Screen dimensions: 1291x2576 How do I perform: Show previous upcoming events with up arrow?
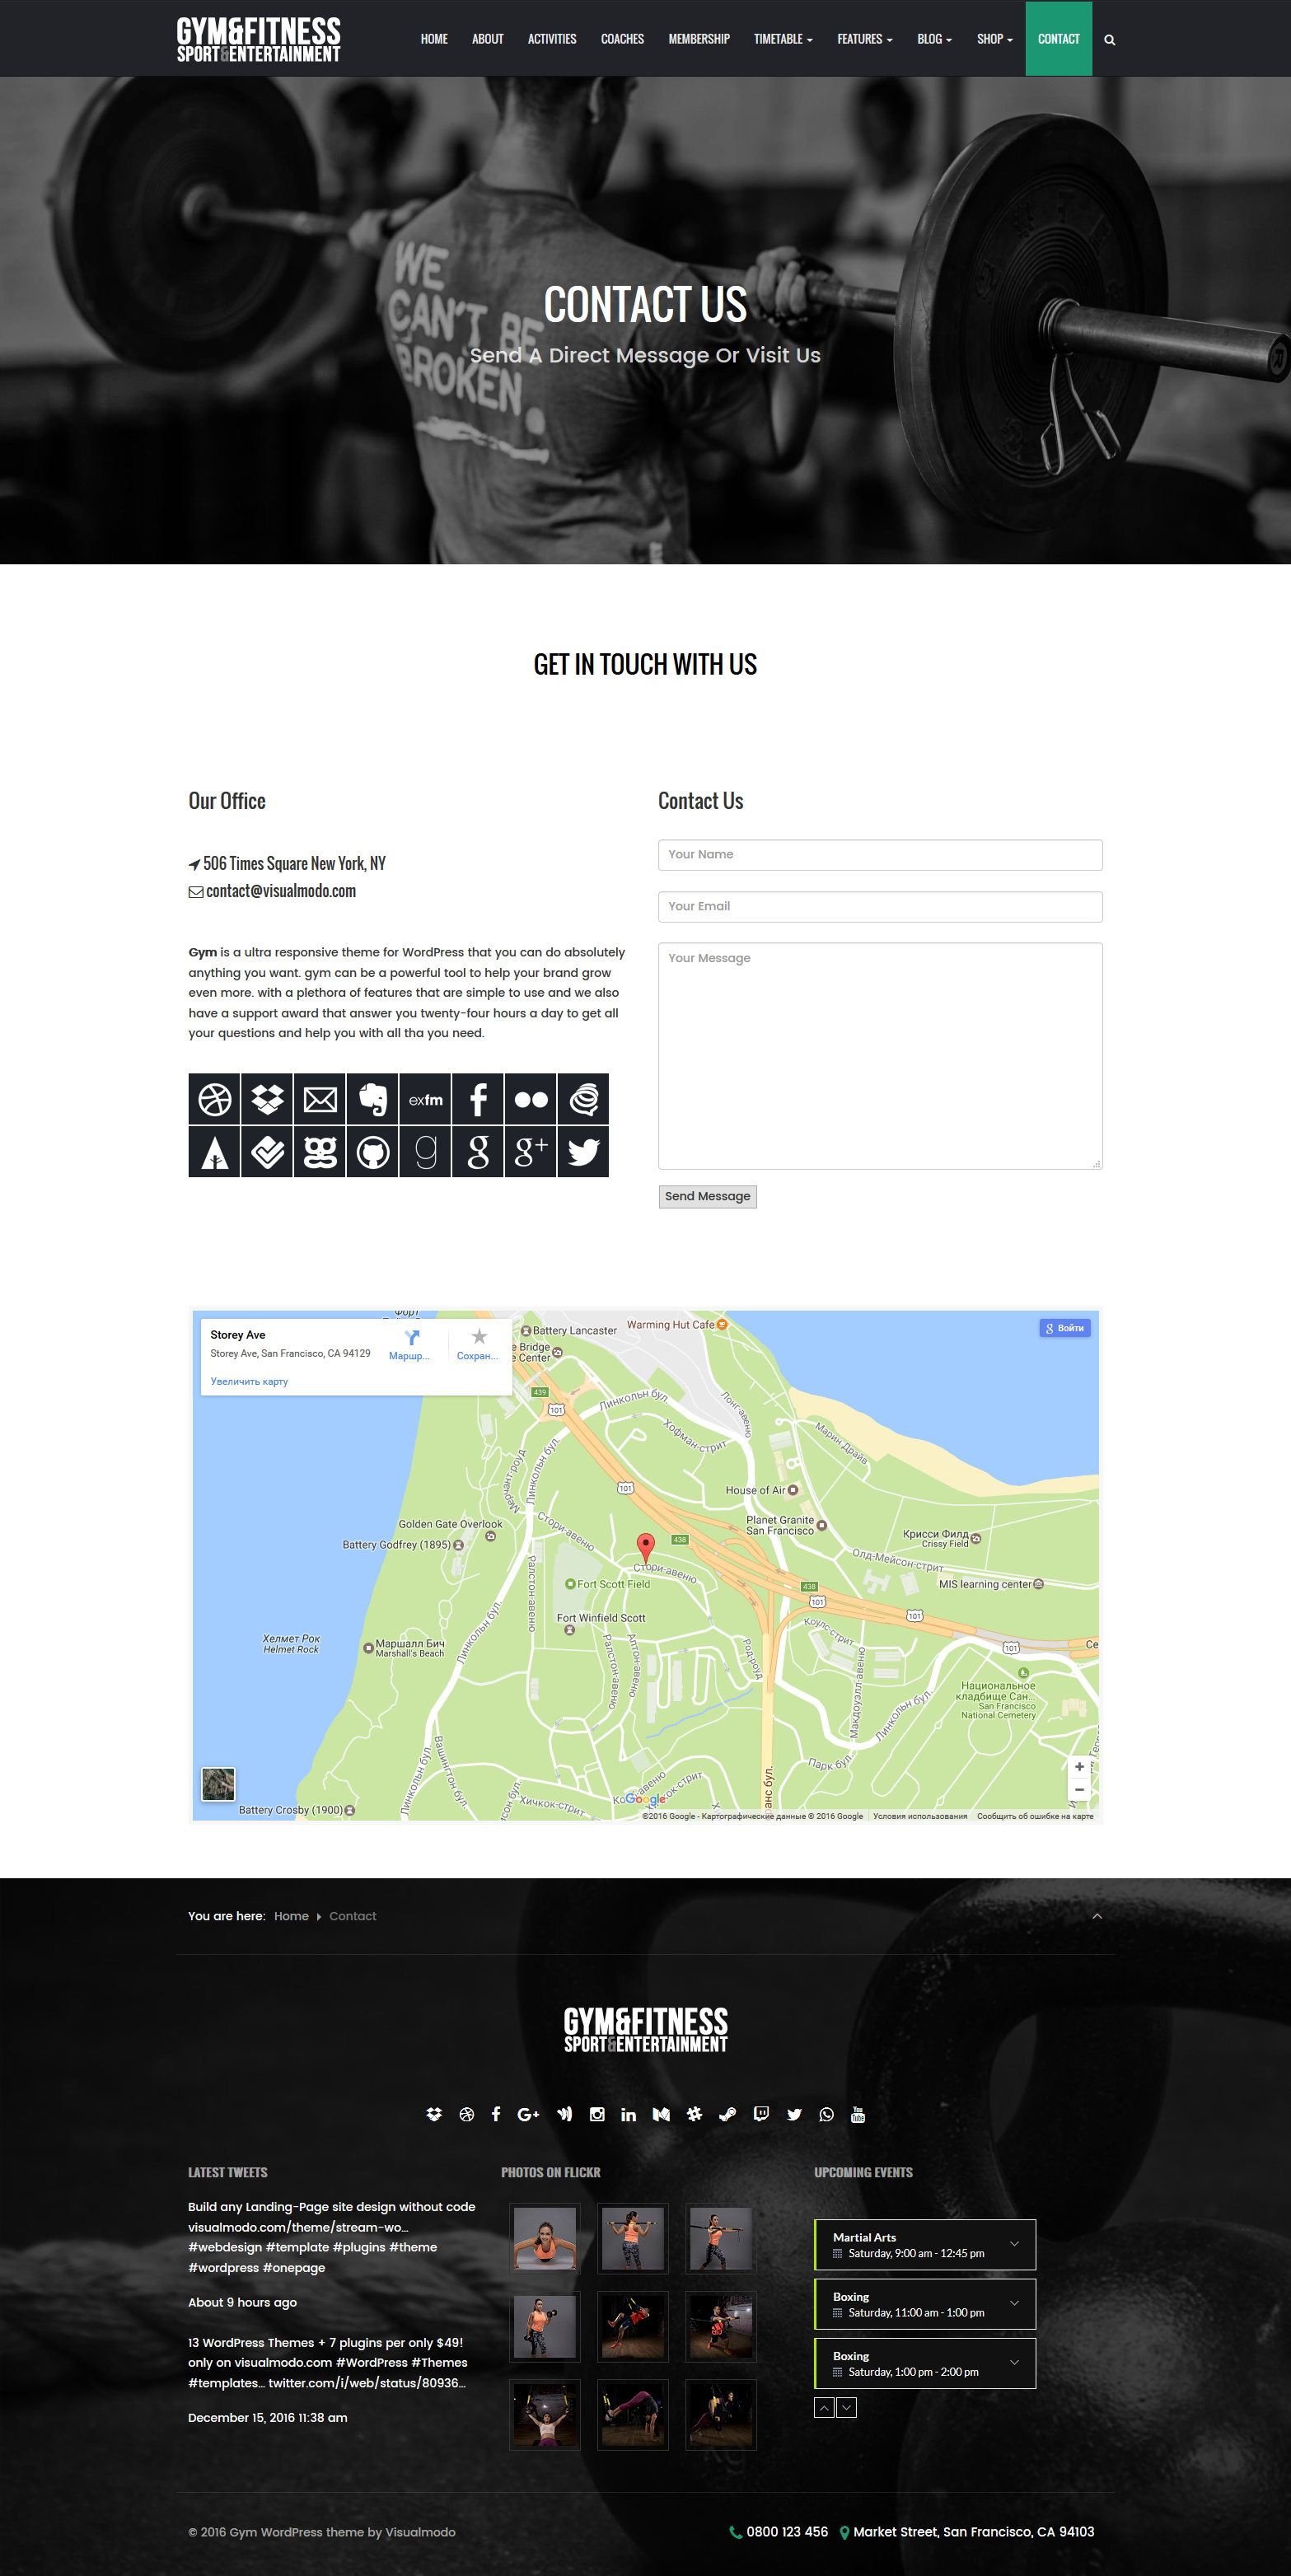(x=824, y=2408)
